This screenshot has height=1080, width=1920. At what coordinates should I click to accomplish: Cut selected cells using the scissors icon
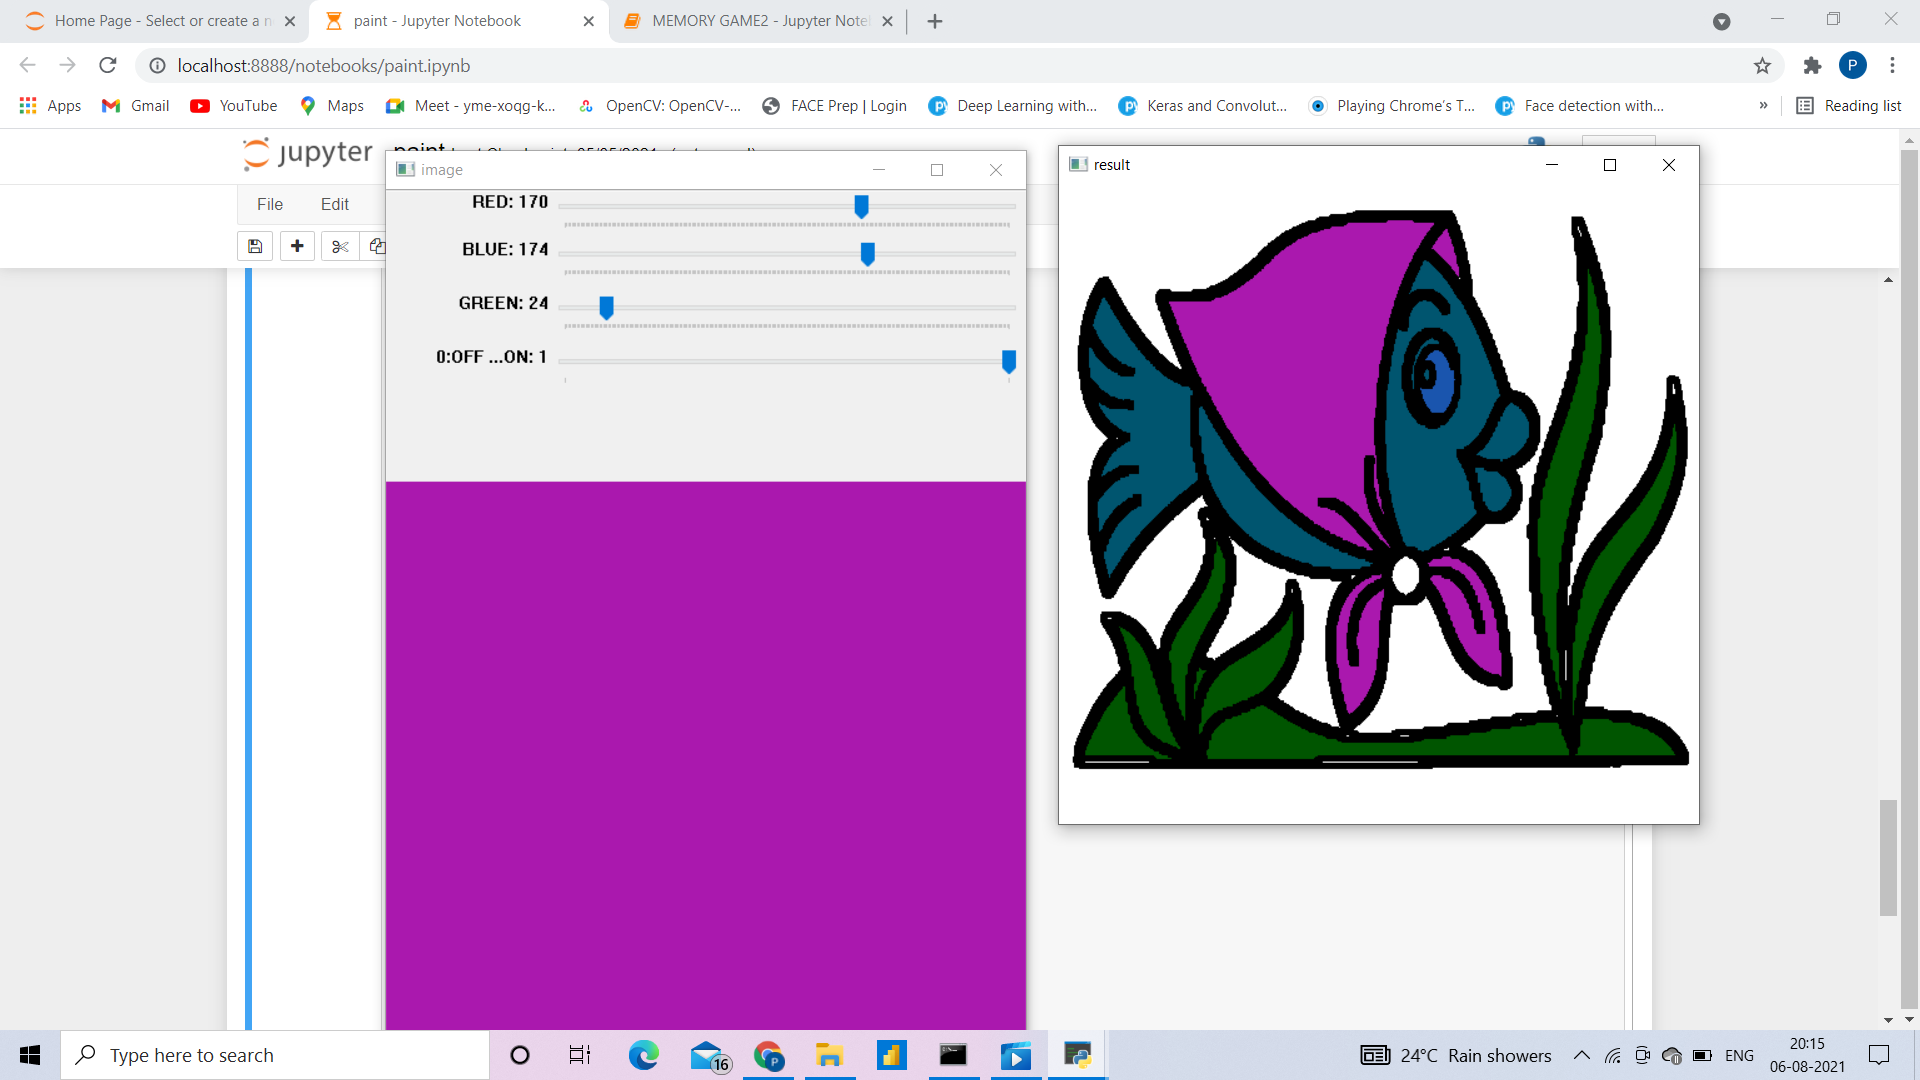pyautogui.click(x=339, y=246)
